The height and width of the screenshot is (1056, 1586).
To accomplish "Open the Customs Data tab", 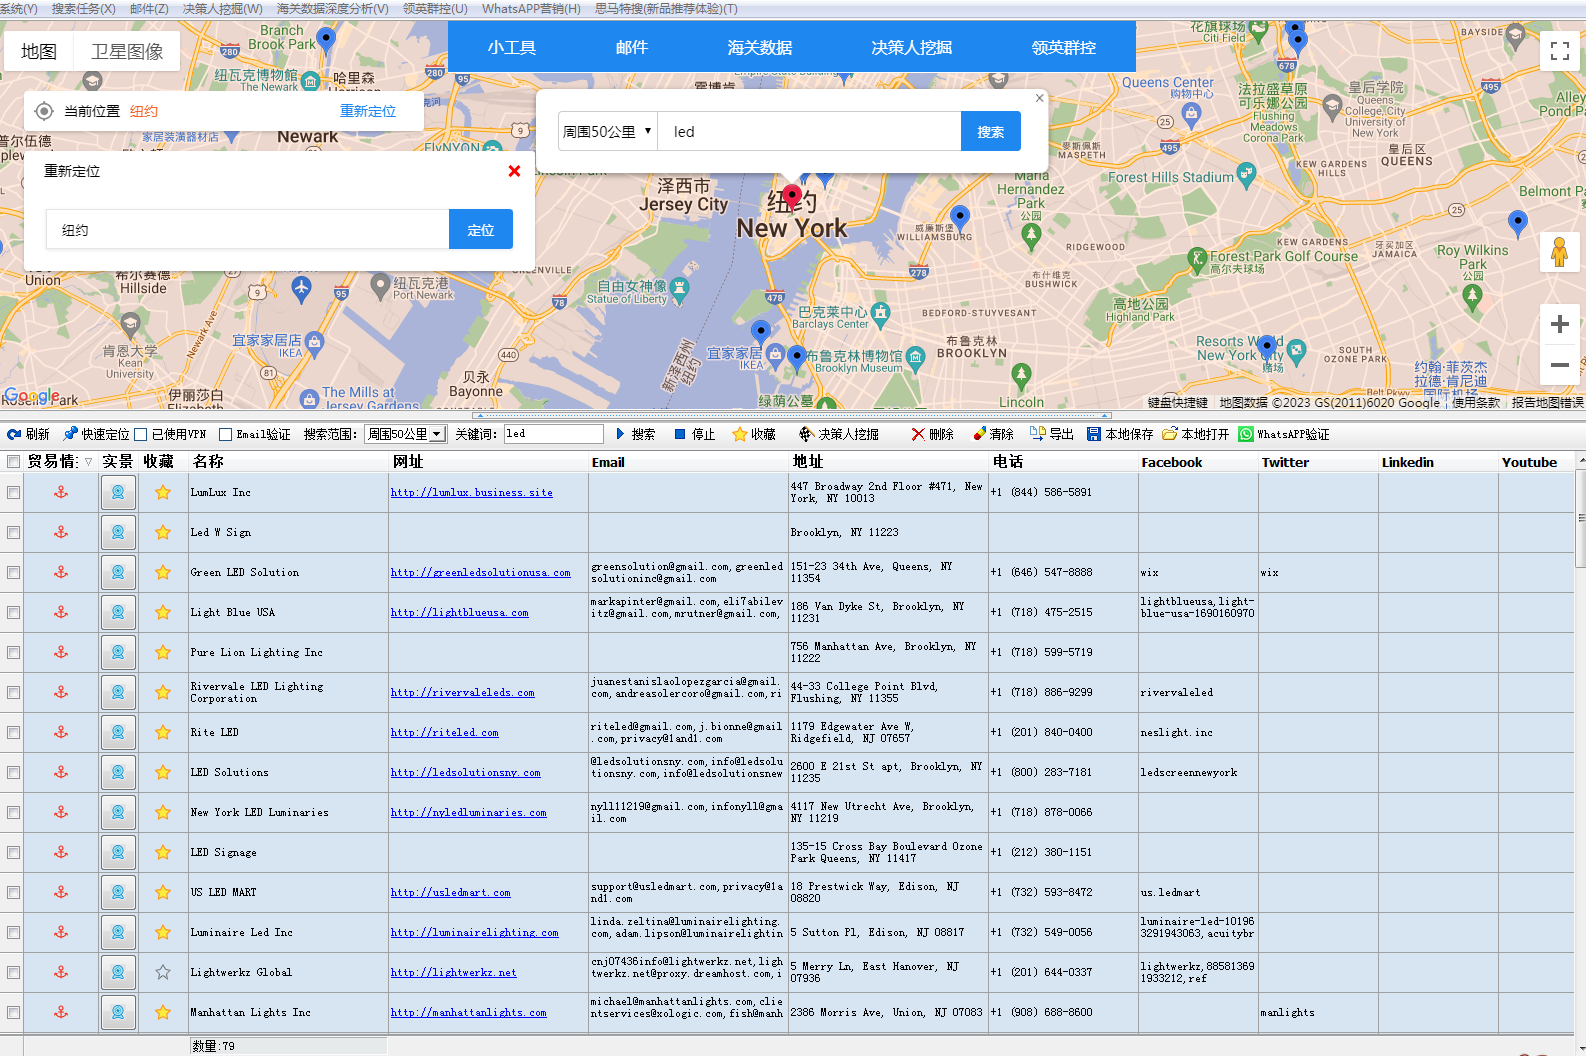I will 760,47.
